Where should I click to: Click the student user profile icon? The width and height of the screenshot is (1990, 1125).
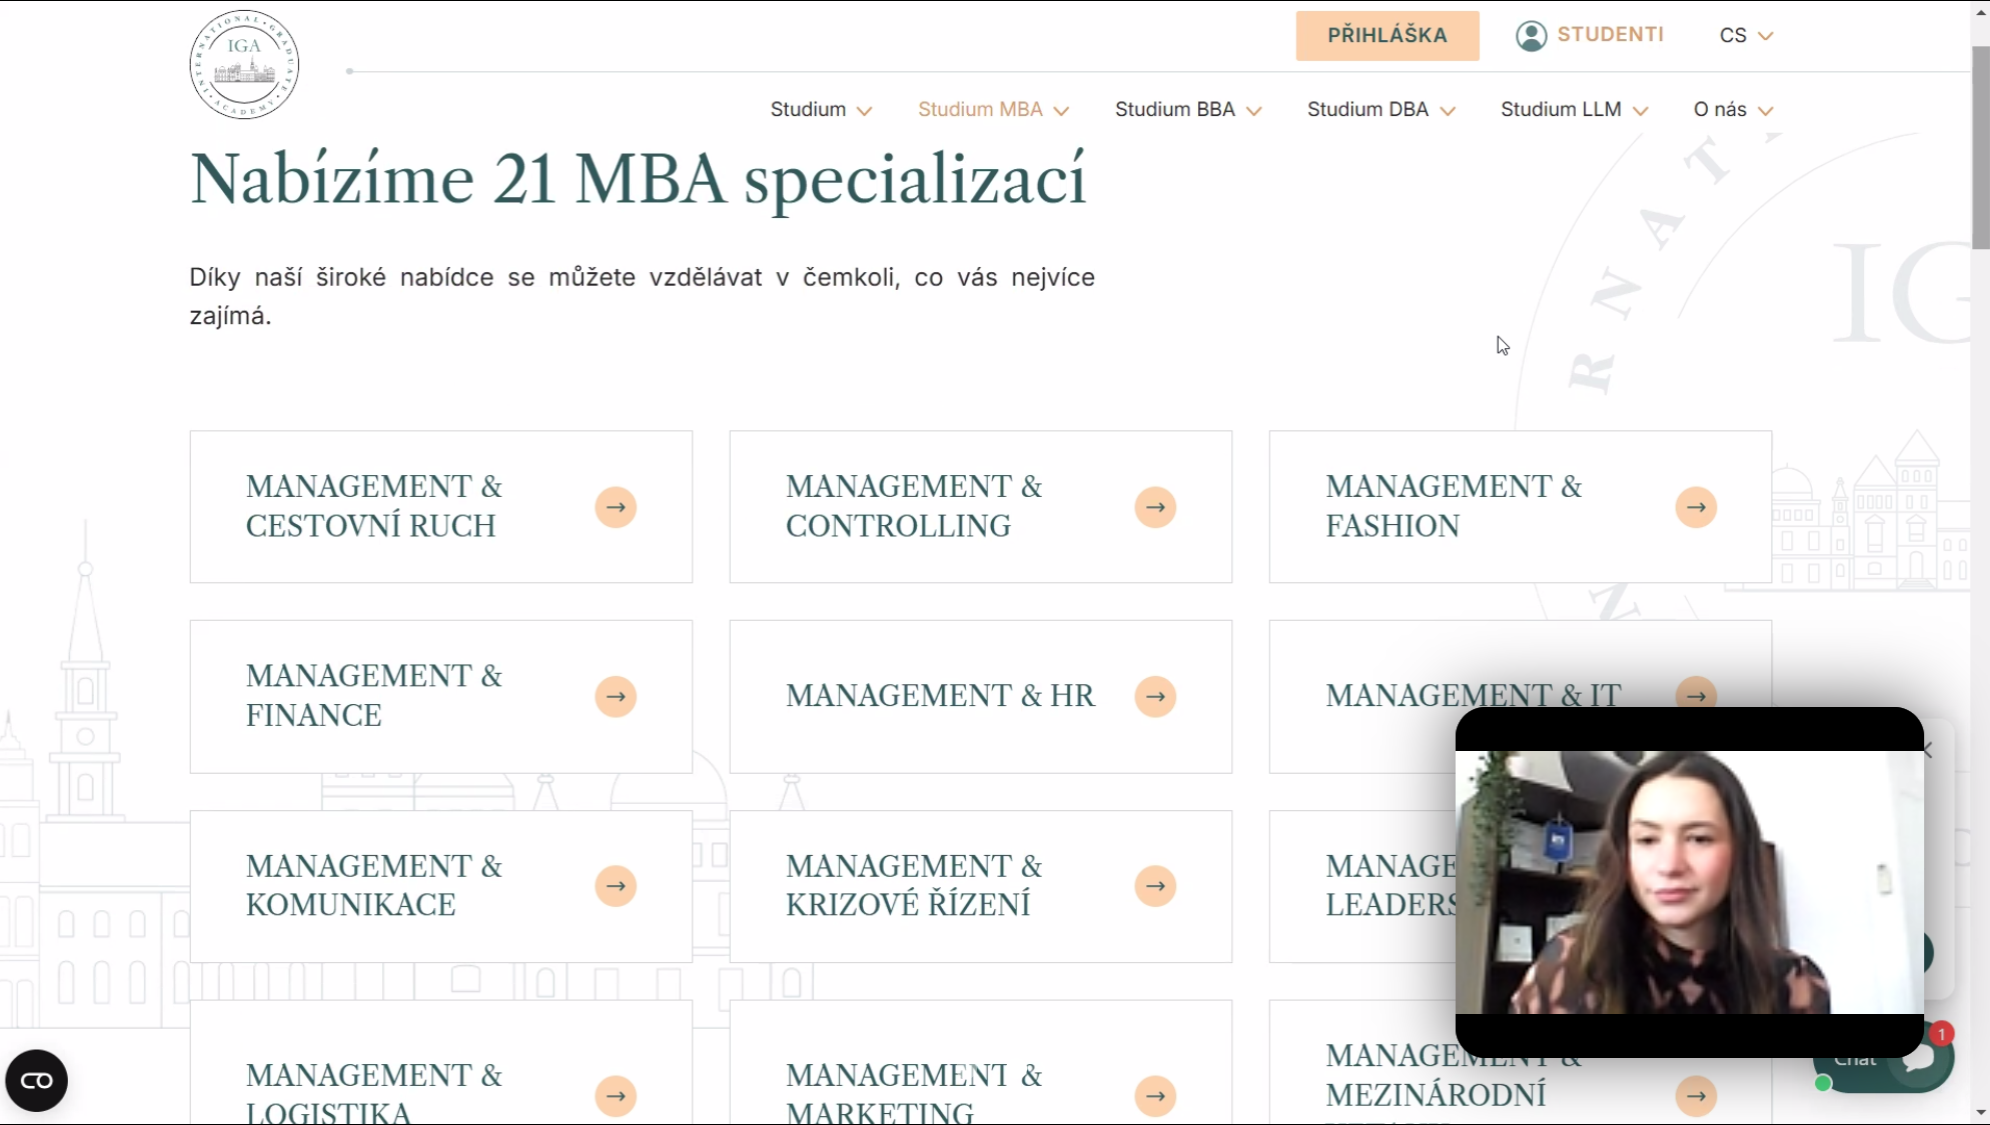[1530, 35]
